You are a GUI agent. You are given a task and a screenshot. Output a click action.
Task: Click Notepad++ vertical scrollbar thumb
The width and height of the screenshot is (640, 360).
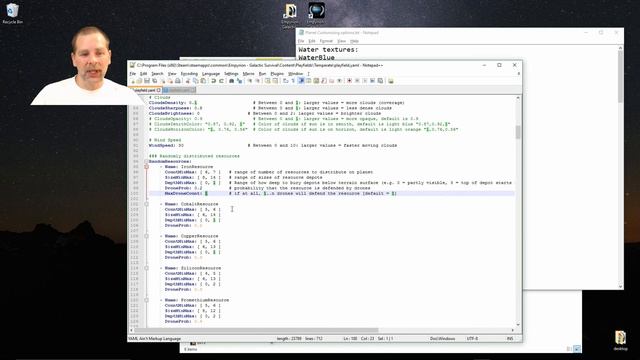[518, 132]
